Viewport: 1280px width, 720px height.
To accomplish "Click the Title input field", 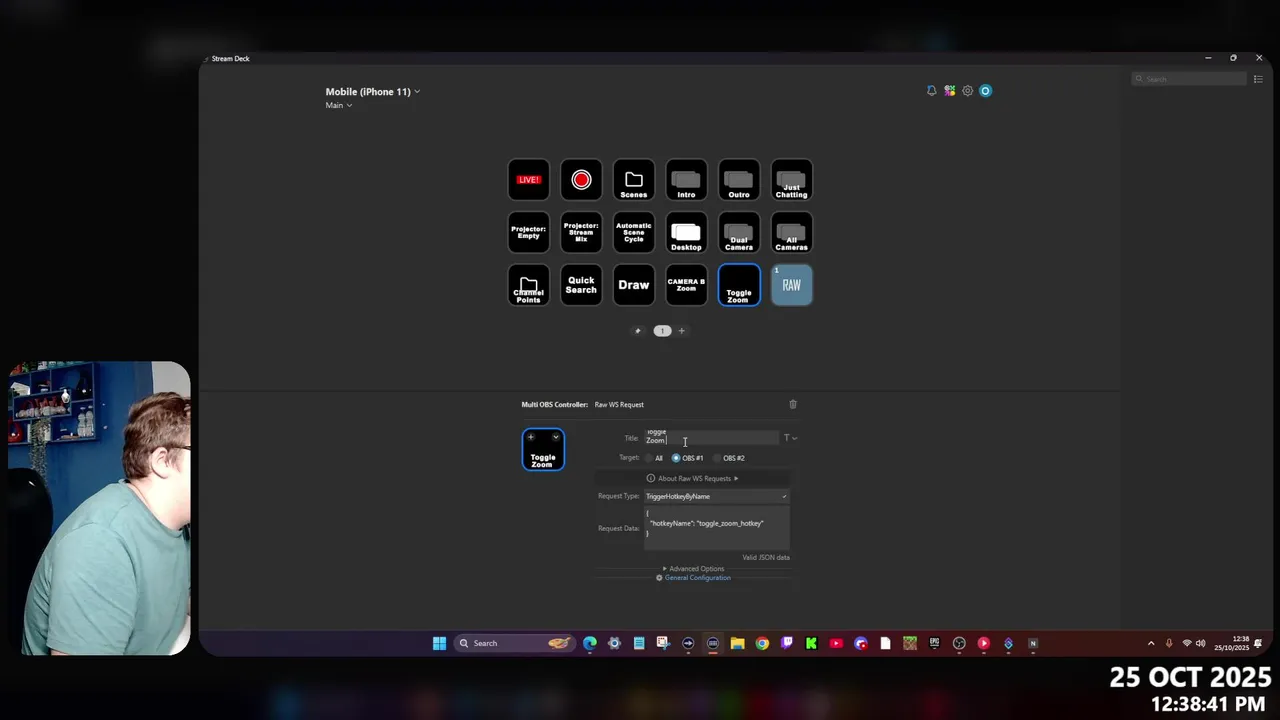I will [x=711, y=437].
